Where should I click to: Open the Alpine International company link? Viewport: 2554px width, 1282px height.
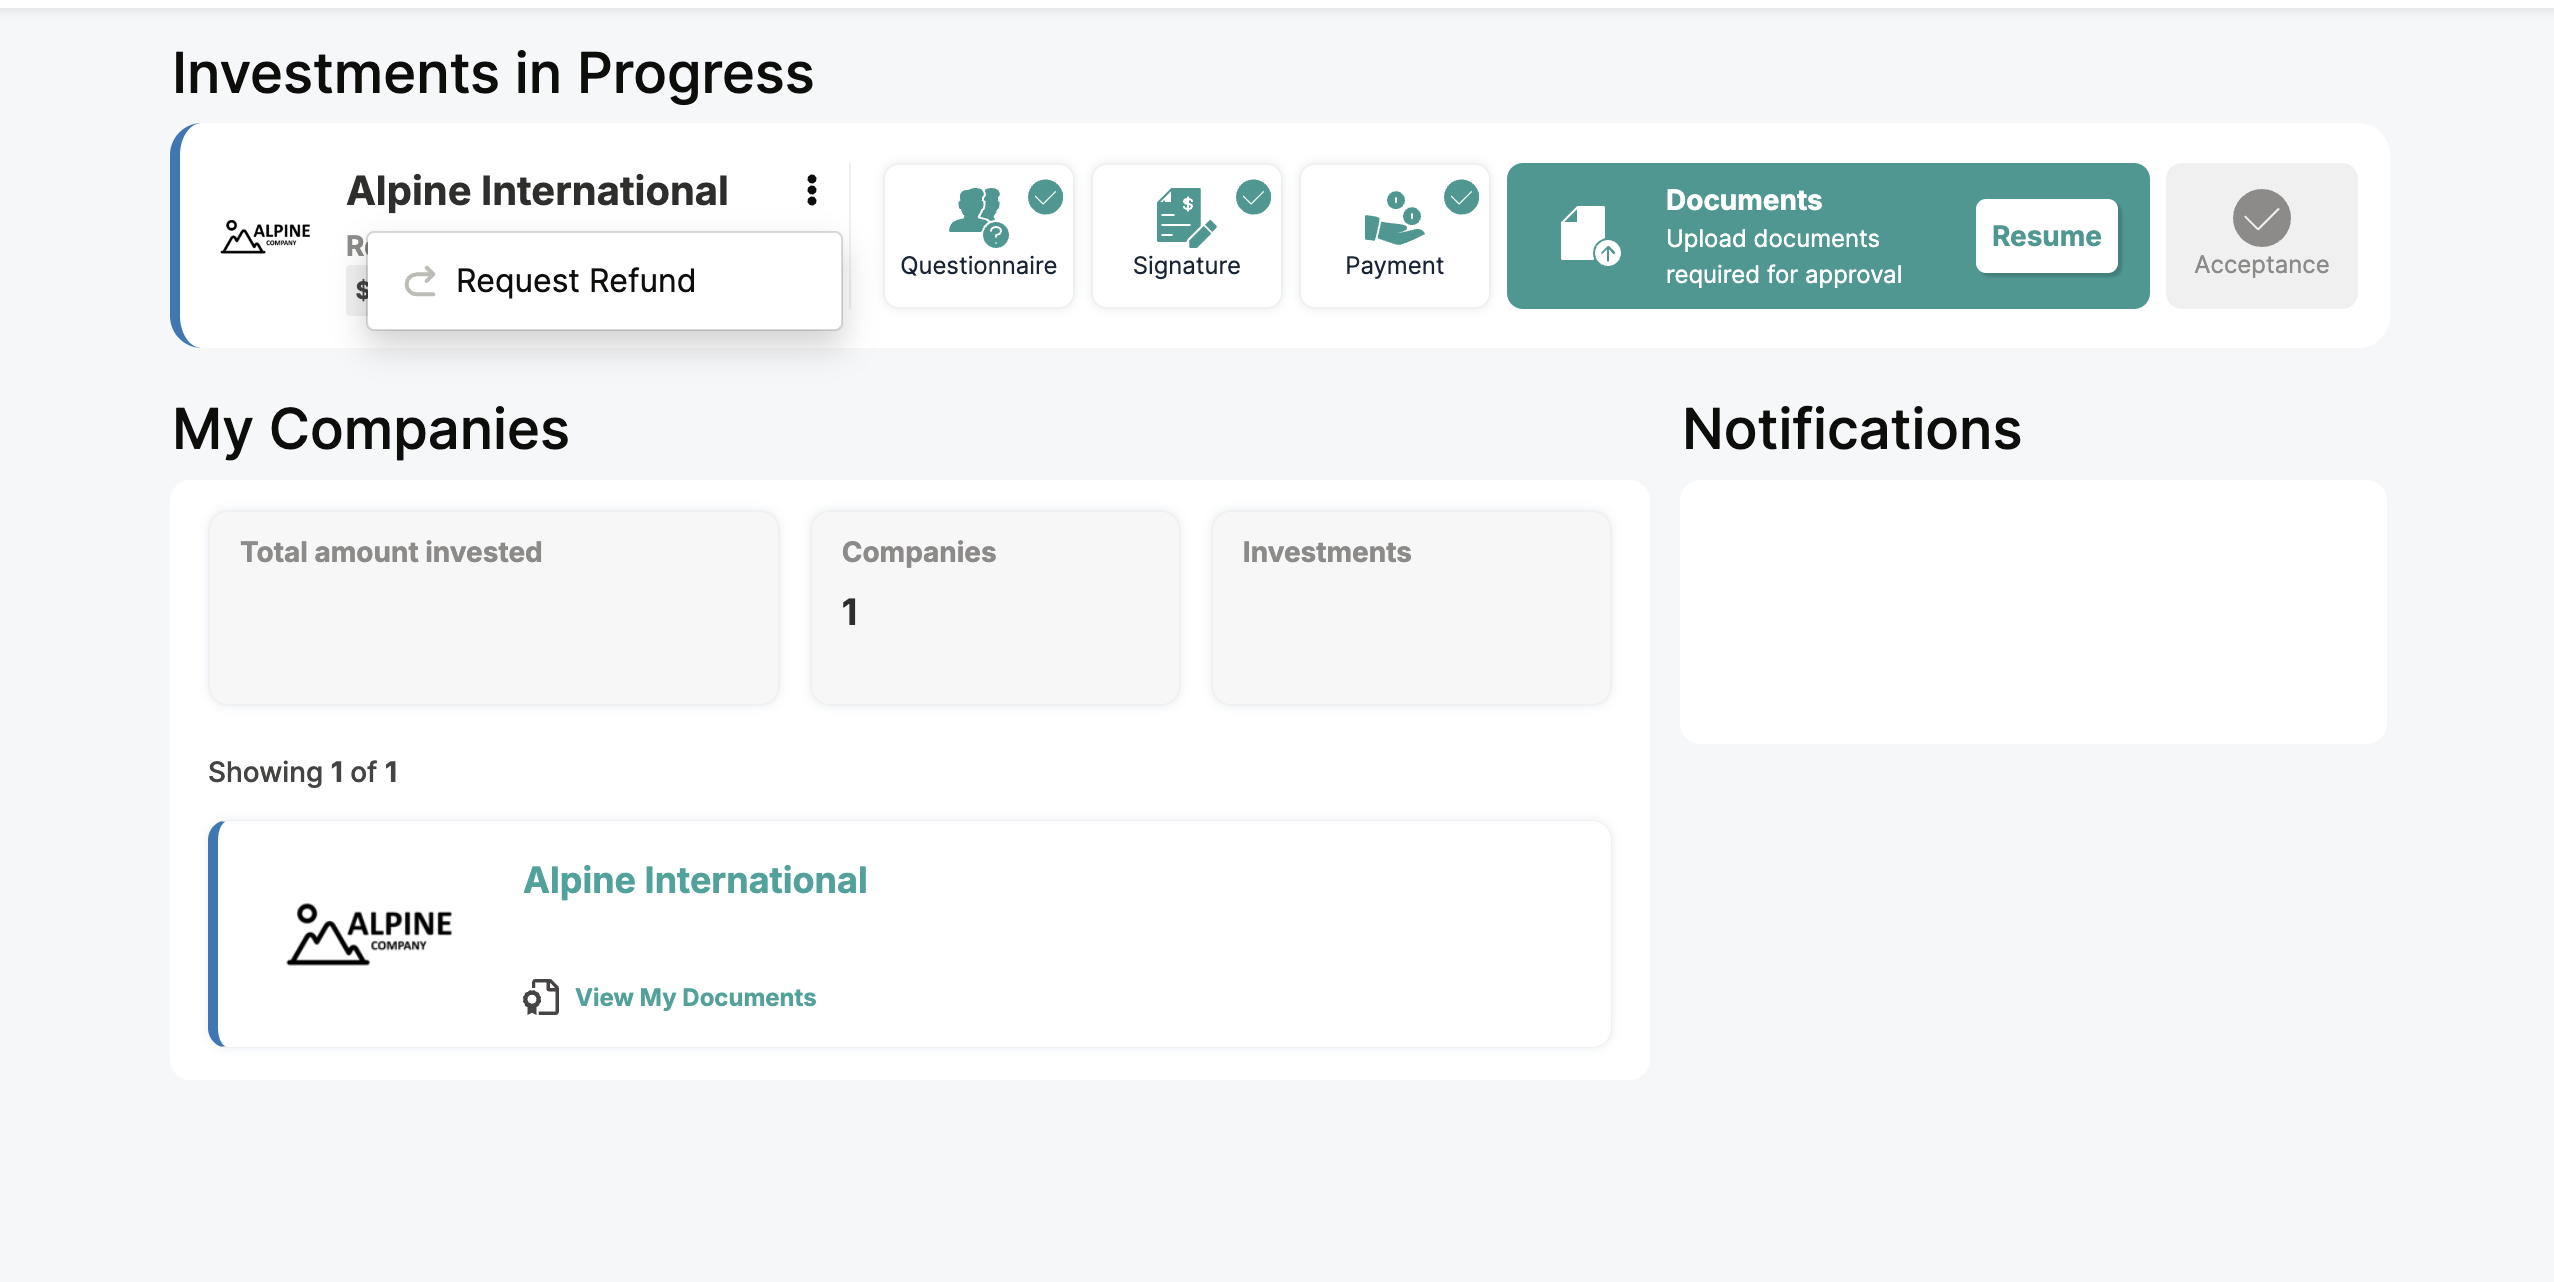(x=695, y=880)
